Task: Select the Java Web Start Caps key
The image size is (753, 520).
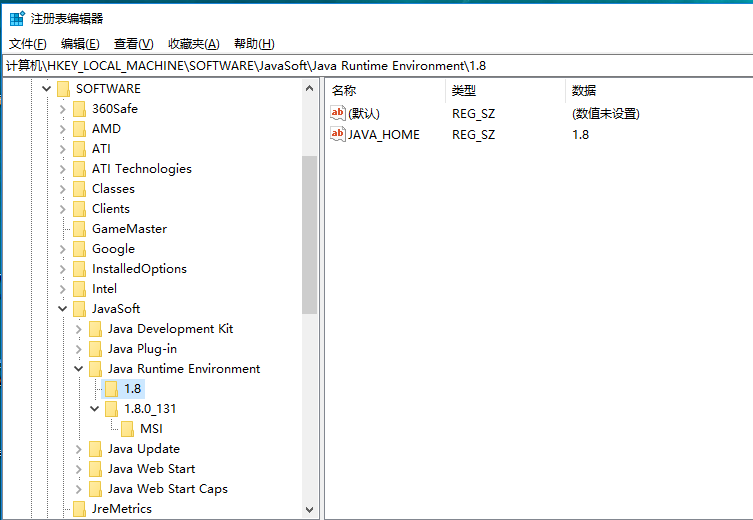Action: [167, 489]
